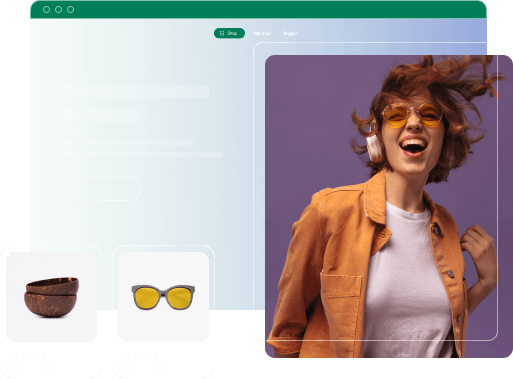Image resolution: width=513 pixels, height=379 pixels.
Task: Click the white headphones on woman's ear
Action: pos(374,146)
